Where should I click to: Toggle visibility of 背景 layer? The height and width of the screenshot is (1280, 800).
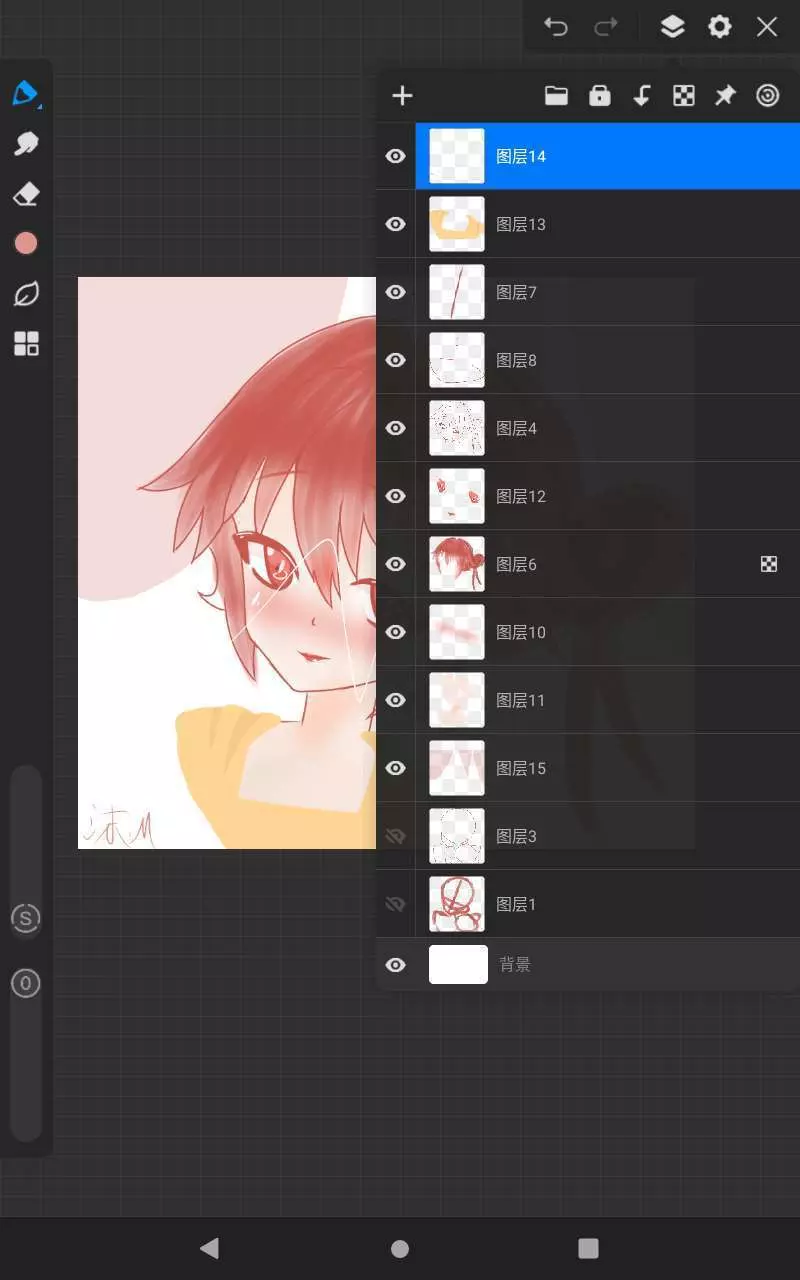396,965
